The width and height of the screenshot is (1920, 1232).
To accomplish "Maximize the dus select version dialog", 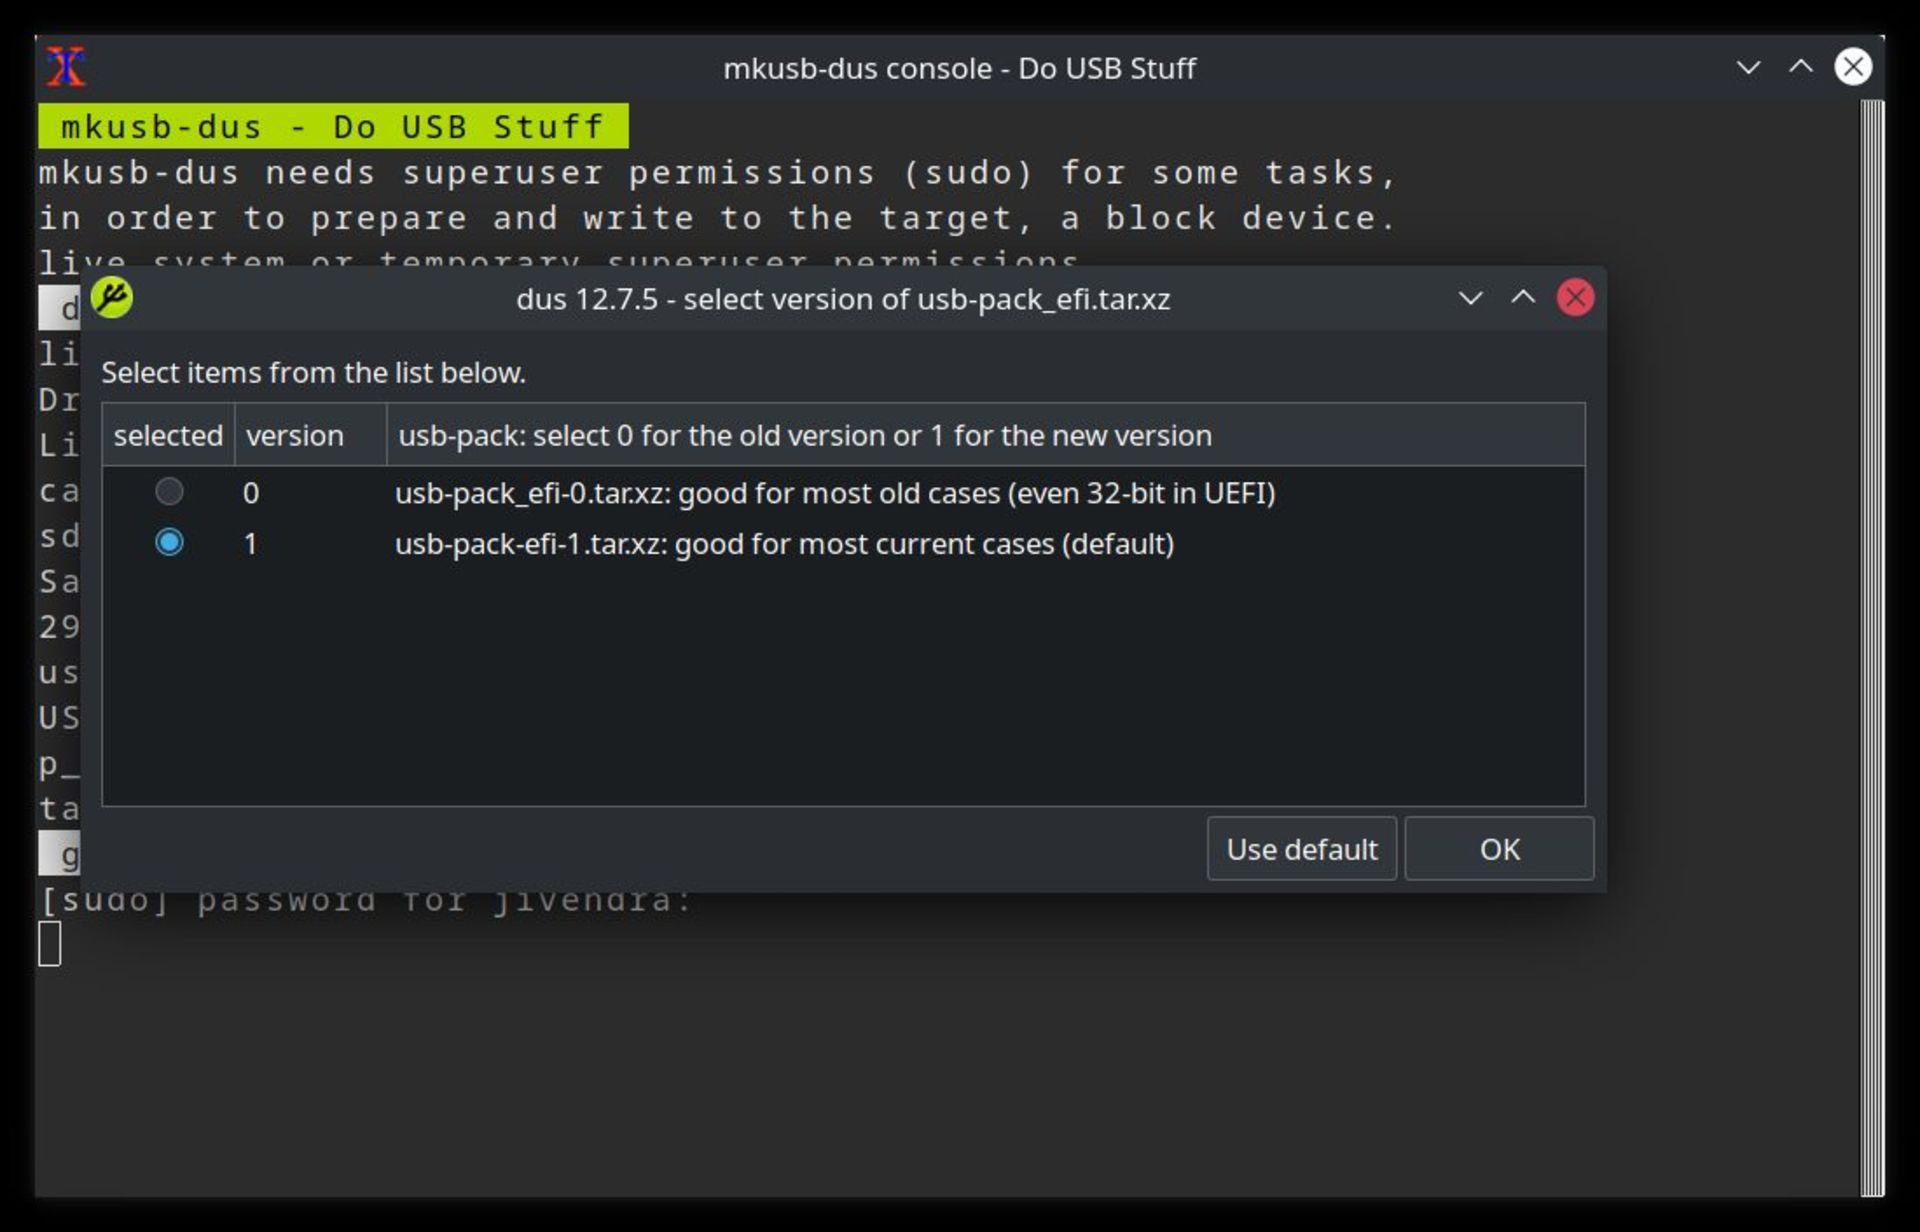I will (1523, 298).
